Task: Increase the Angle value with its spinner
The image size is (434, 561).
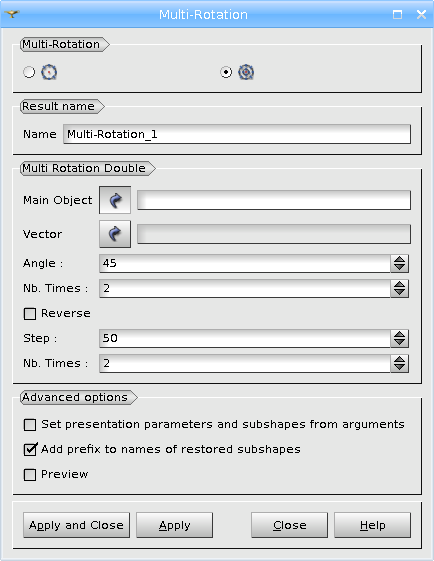Action: tap(399, 260)
